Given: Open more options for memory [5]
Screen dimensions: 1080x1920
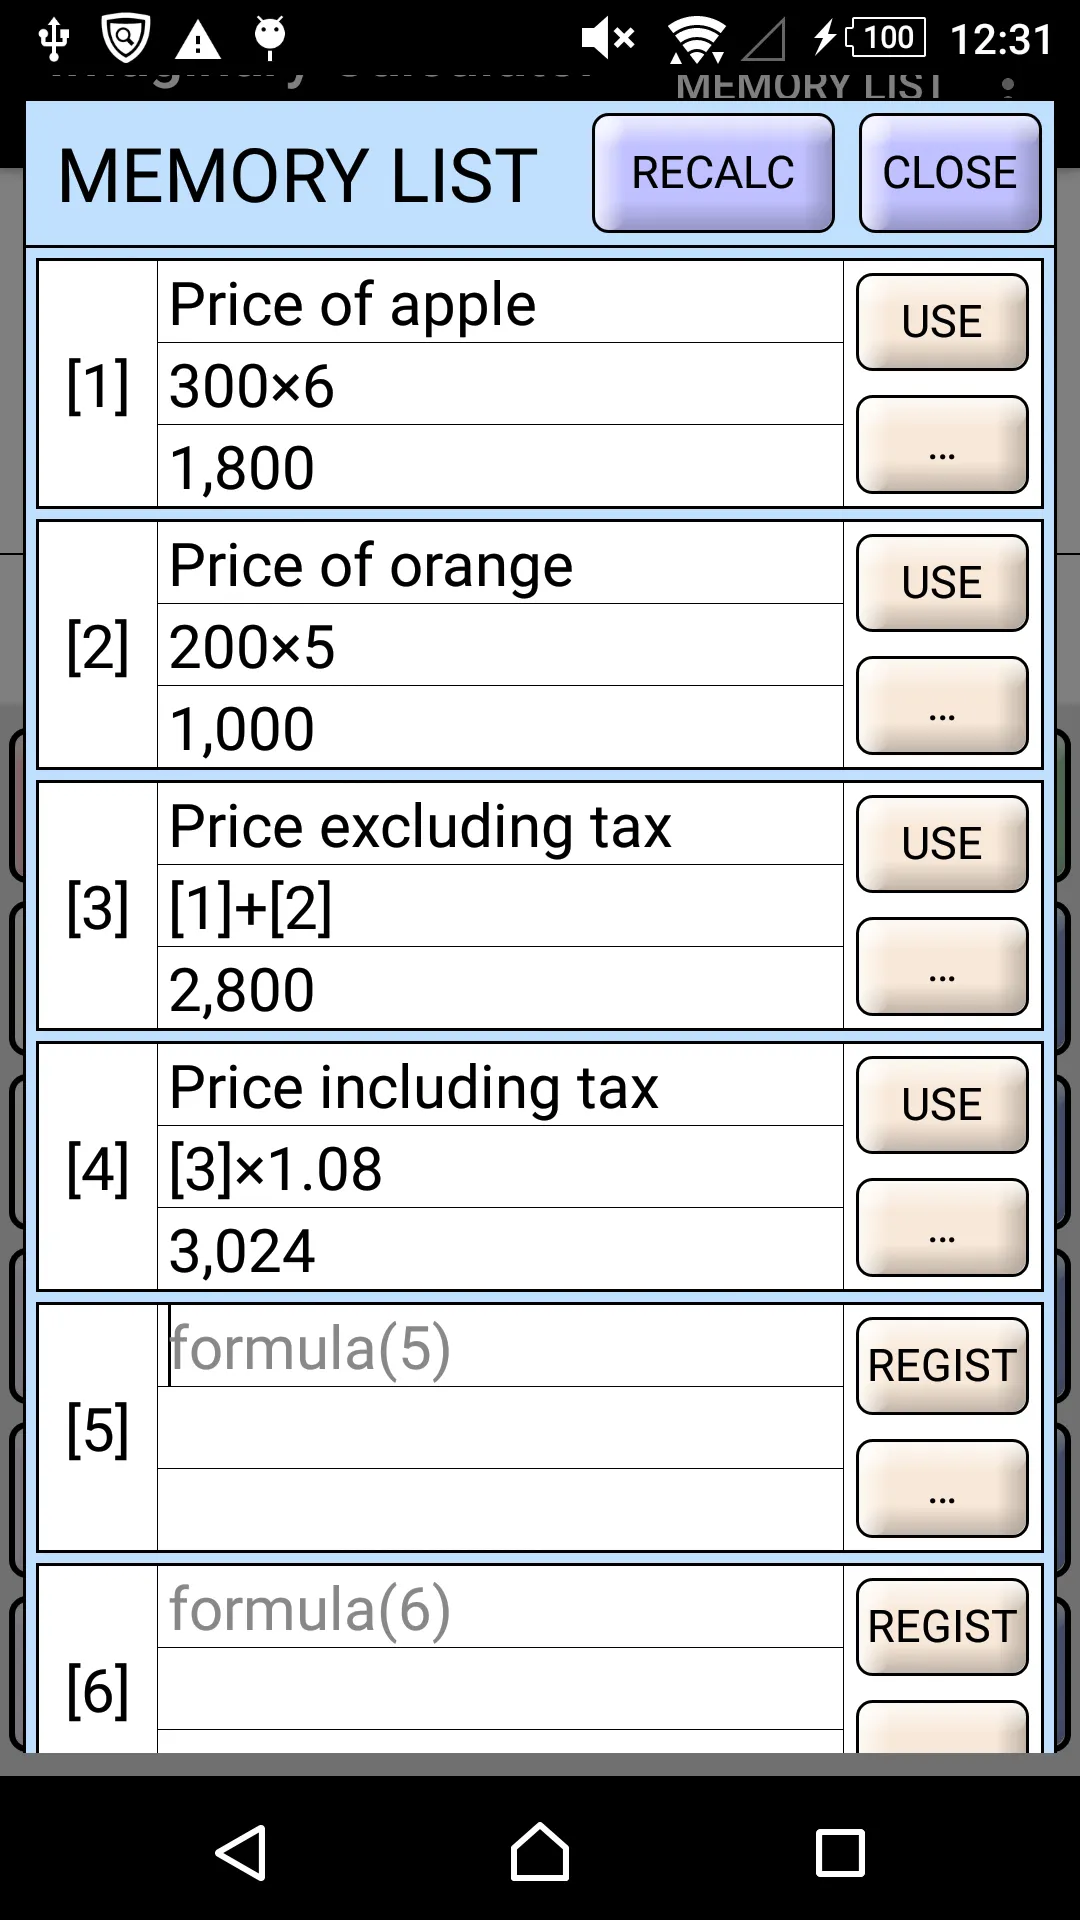Looking at the screenshot, I should tap(942, 1489).
